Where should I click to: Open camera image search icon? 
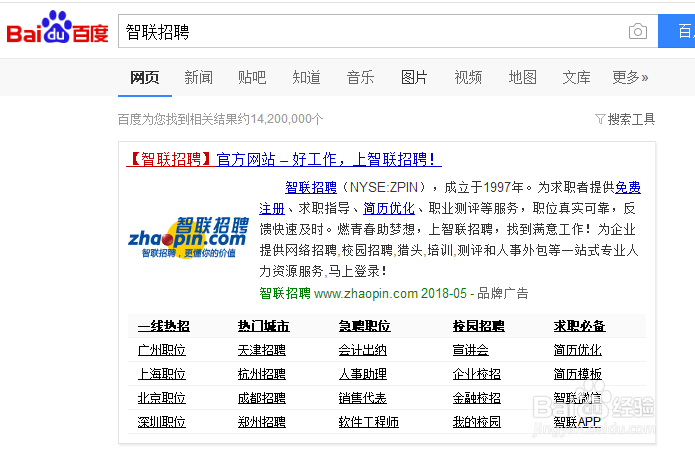click(638, 31)
